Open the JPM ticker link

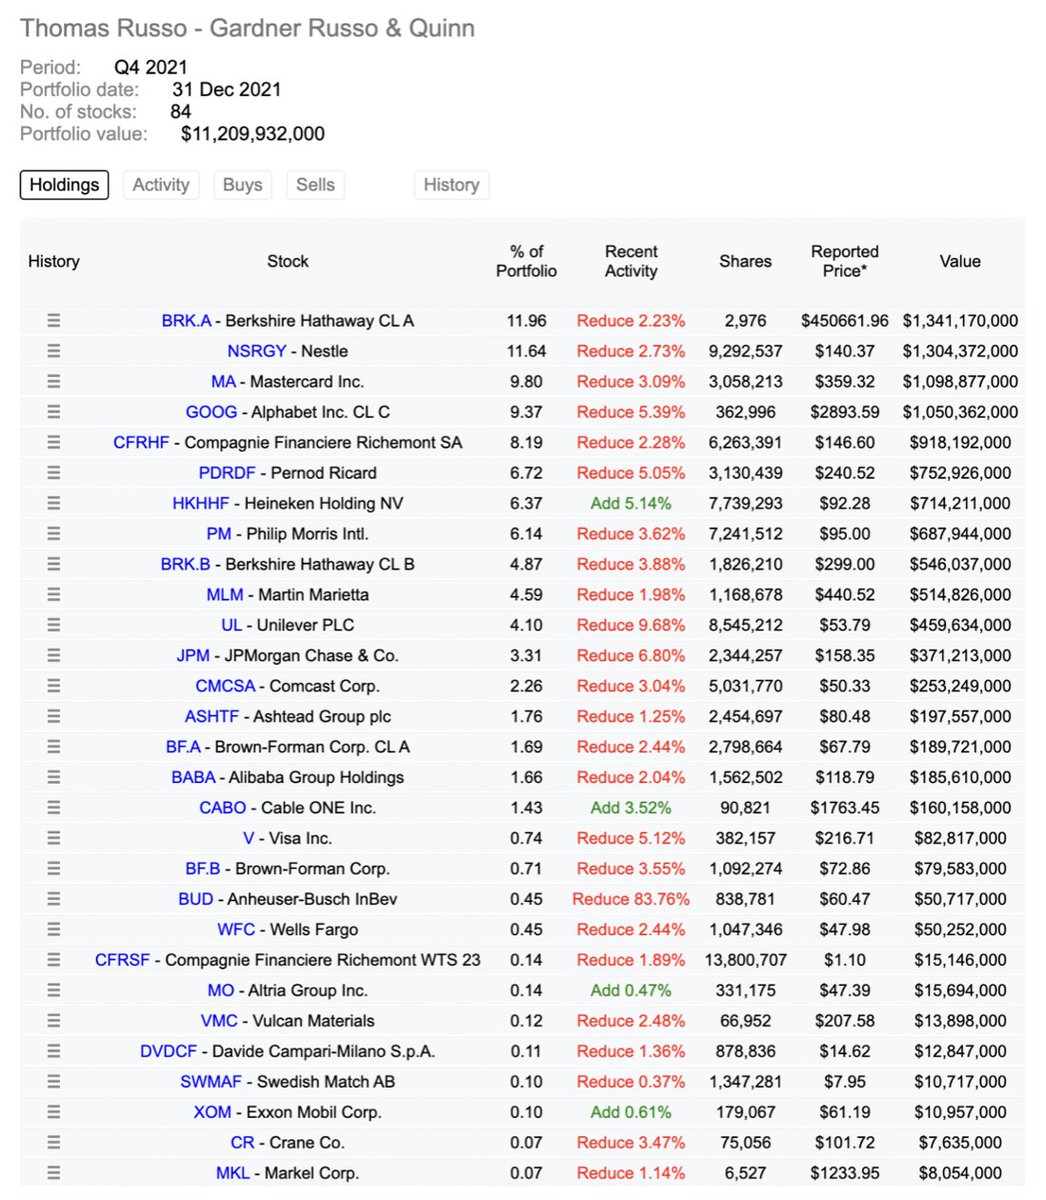click(x=193, y=656)
